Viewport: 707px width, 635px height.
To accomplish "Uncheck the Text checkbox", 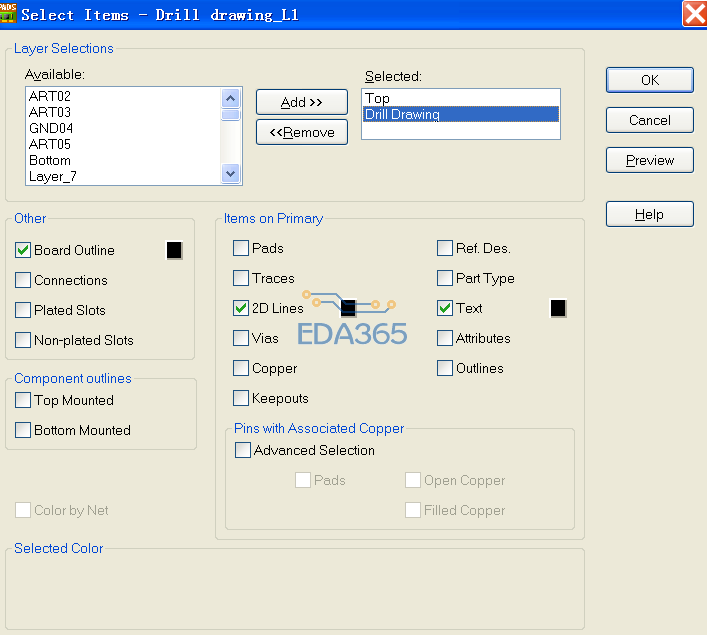I will coord(445,308).
